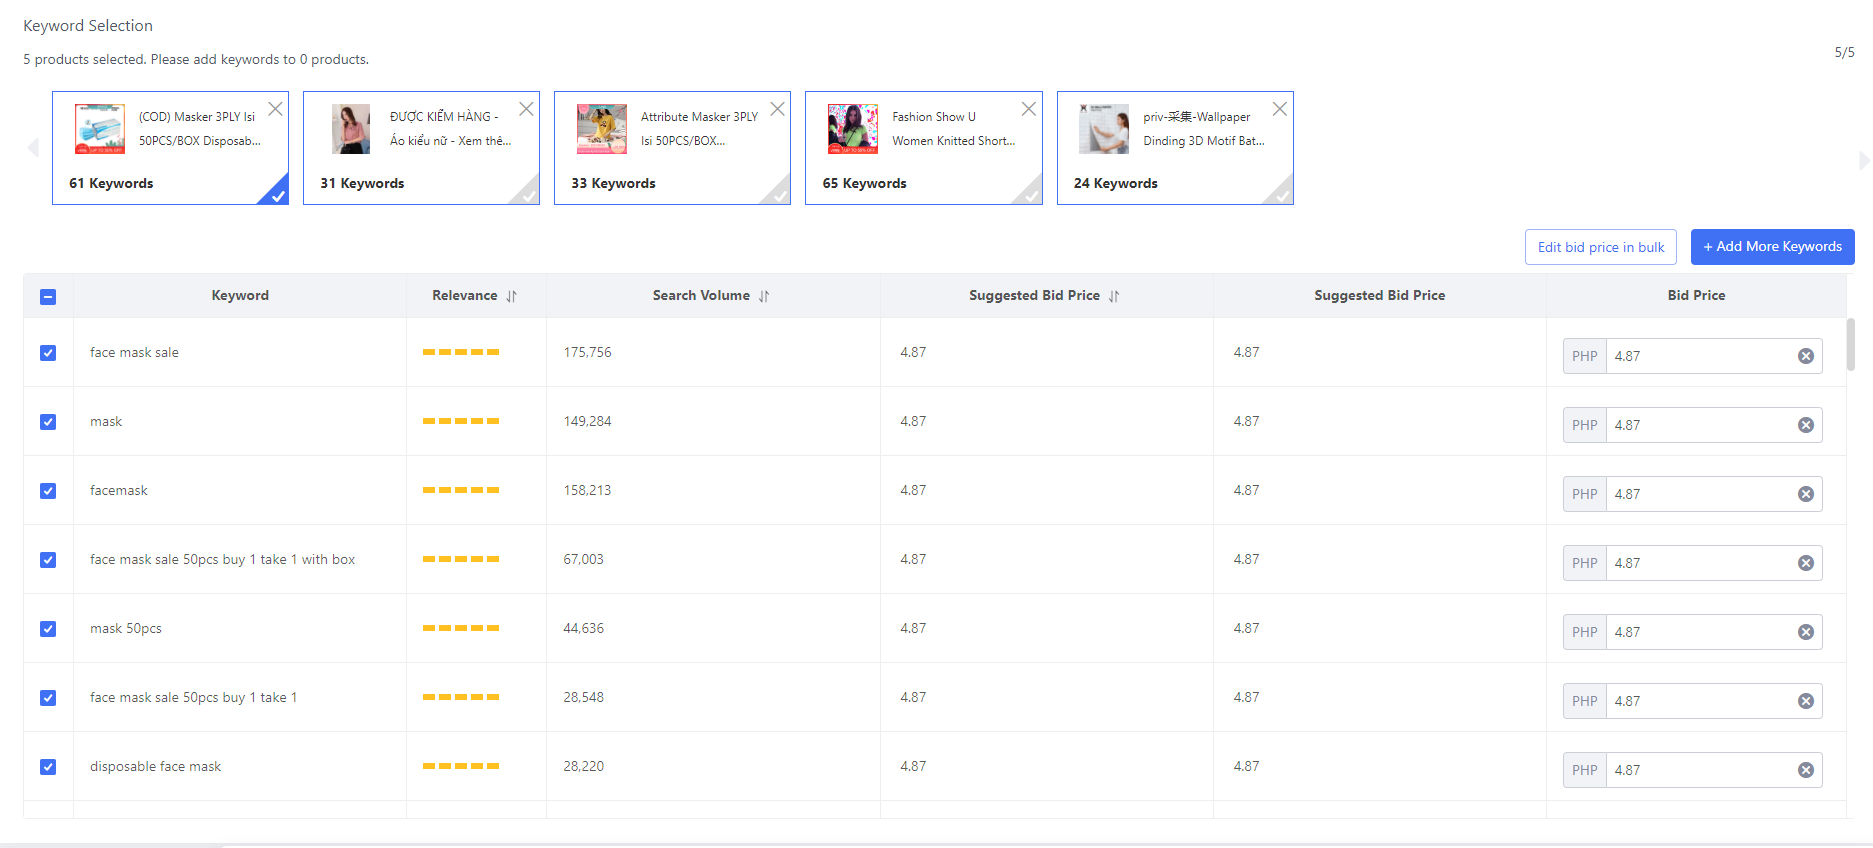The height and width of the screenshot is (848, 1873).
Task: Click bid price field for 'face mask sale 50pcs buy 1 take 1'
Action: tap(1698, 701)
